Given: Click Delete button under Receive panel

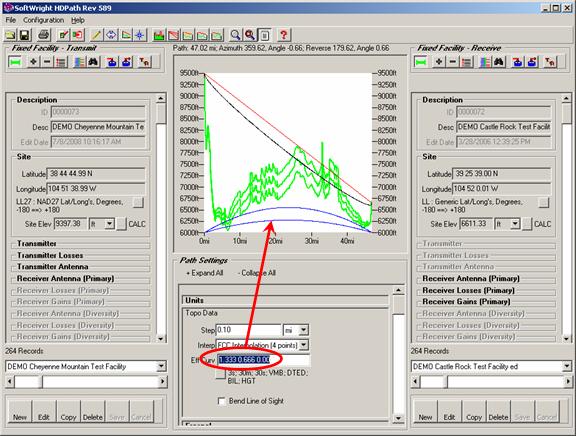Looking at the screenshot, I should 498,411.
